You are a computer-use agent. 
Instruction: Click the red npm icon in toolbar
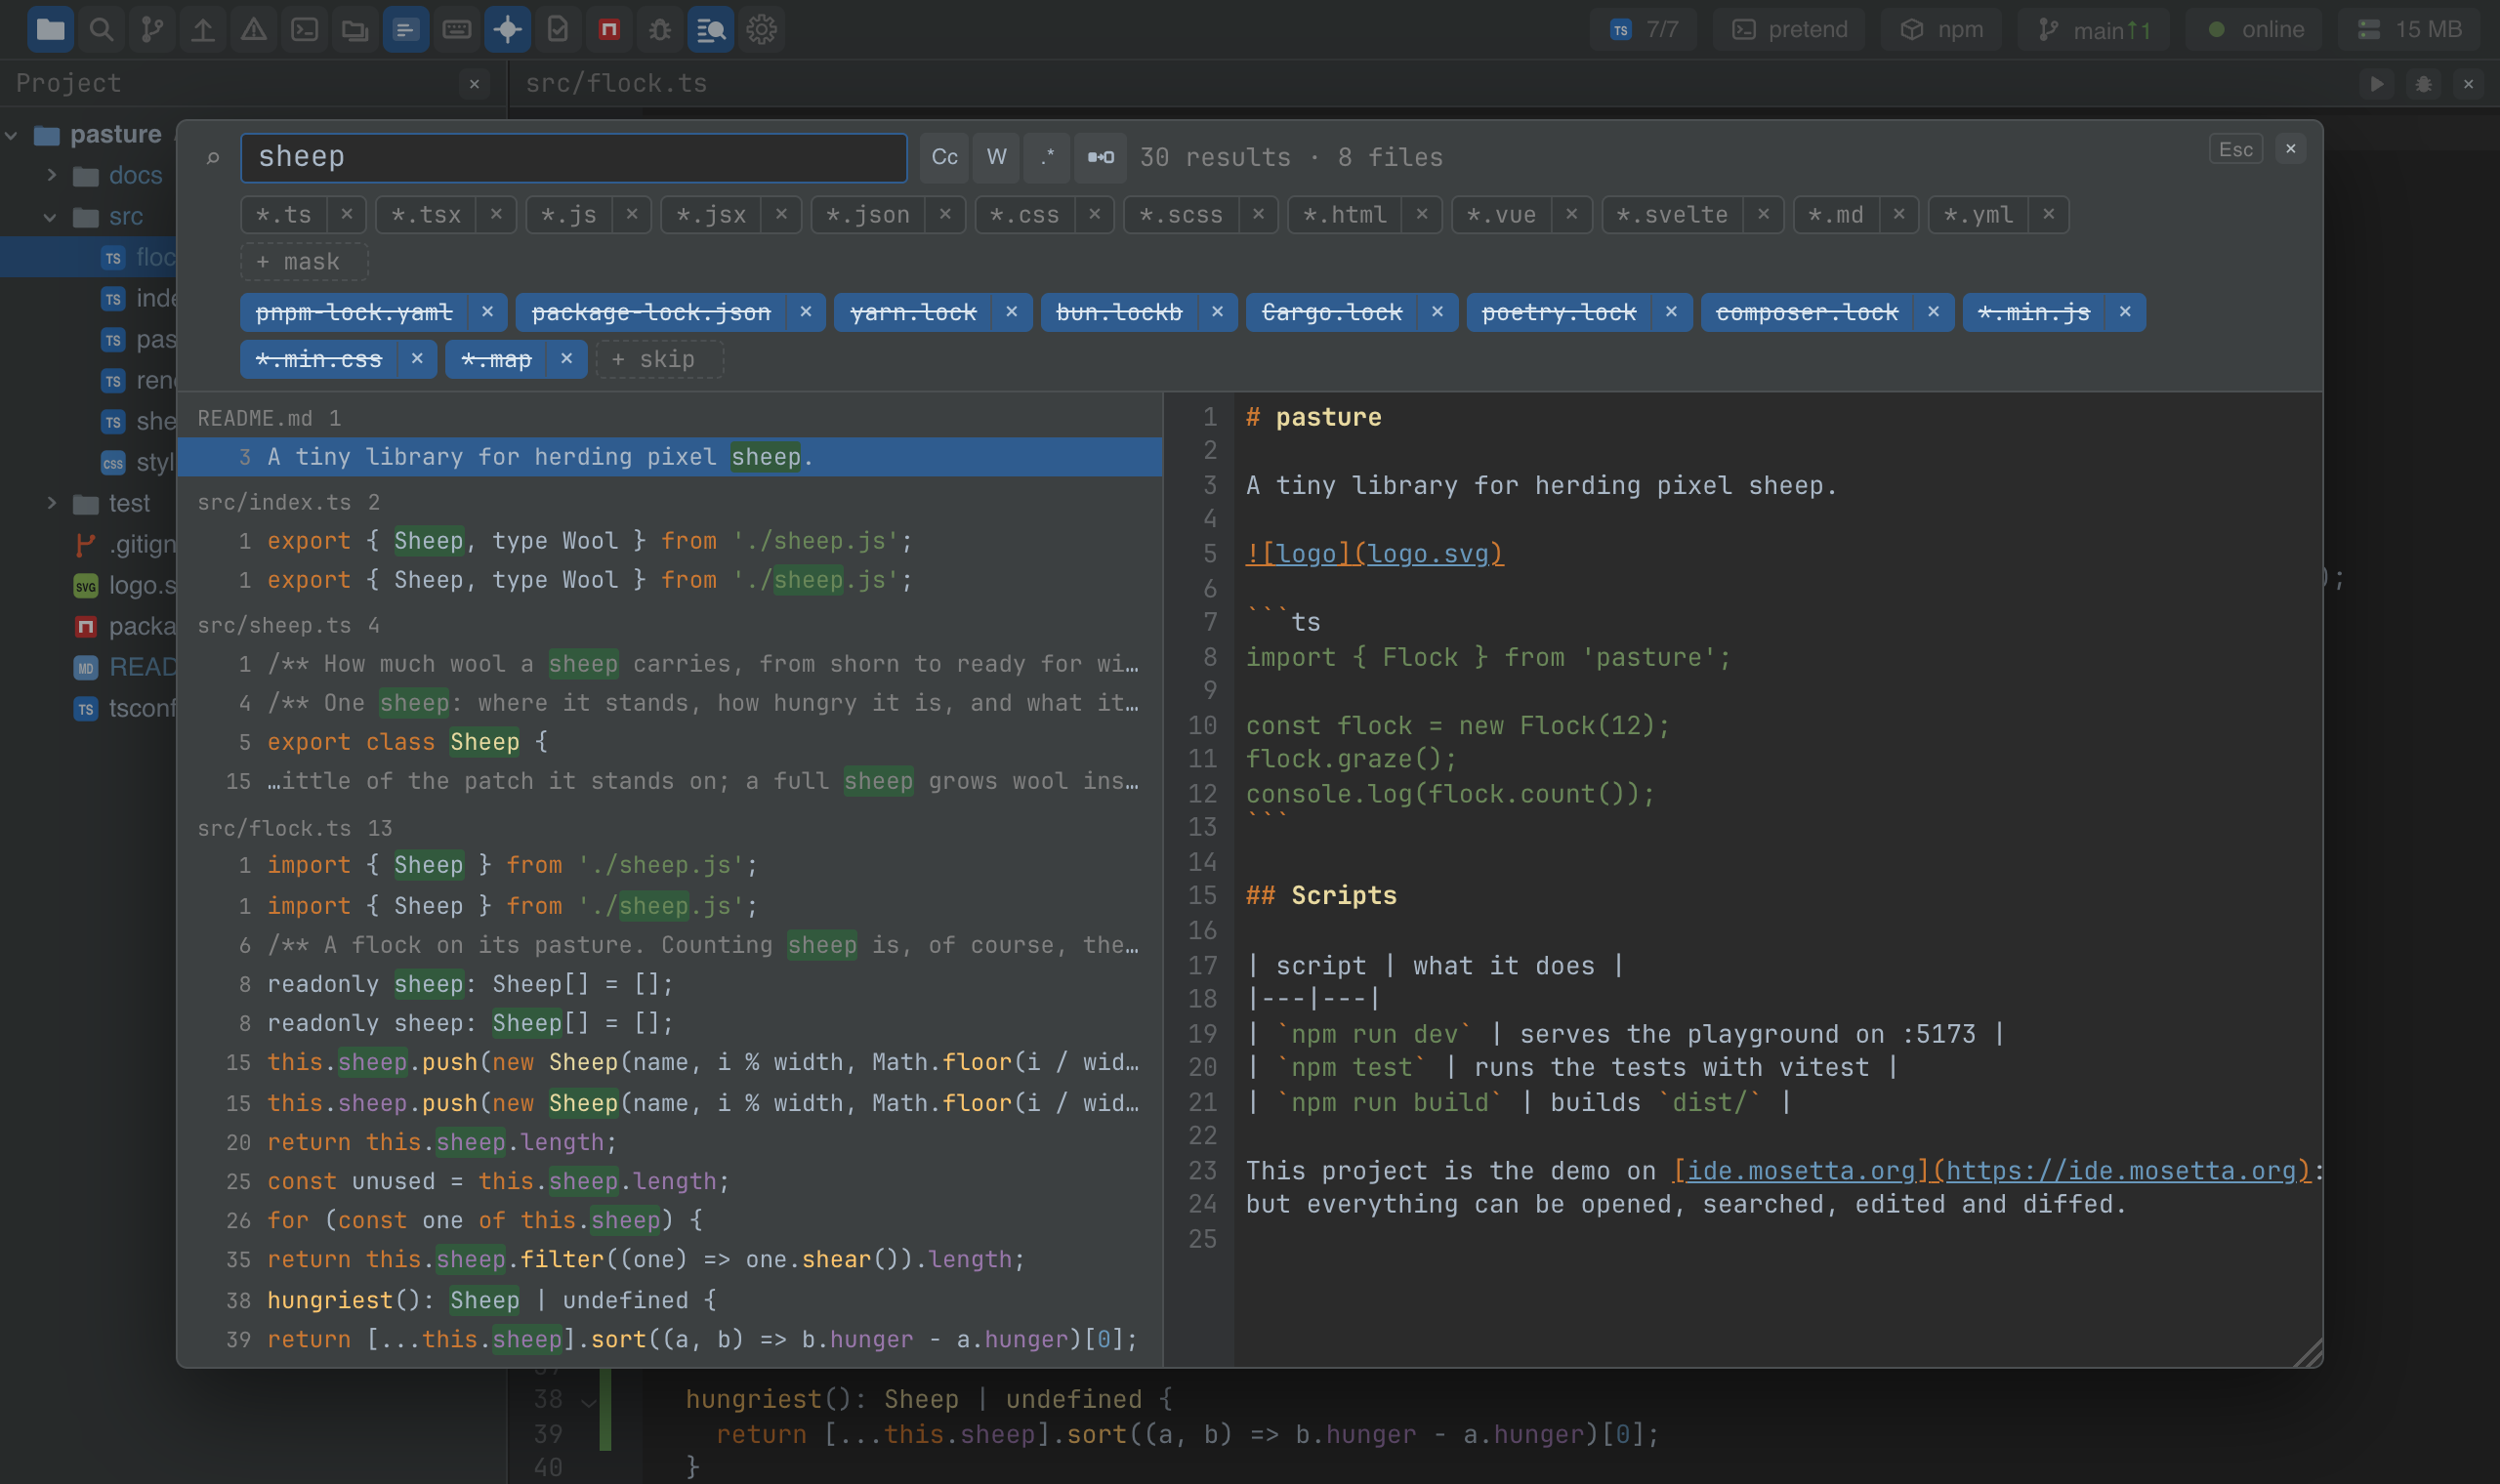609,29
